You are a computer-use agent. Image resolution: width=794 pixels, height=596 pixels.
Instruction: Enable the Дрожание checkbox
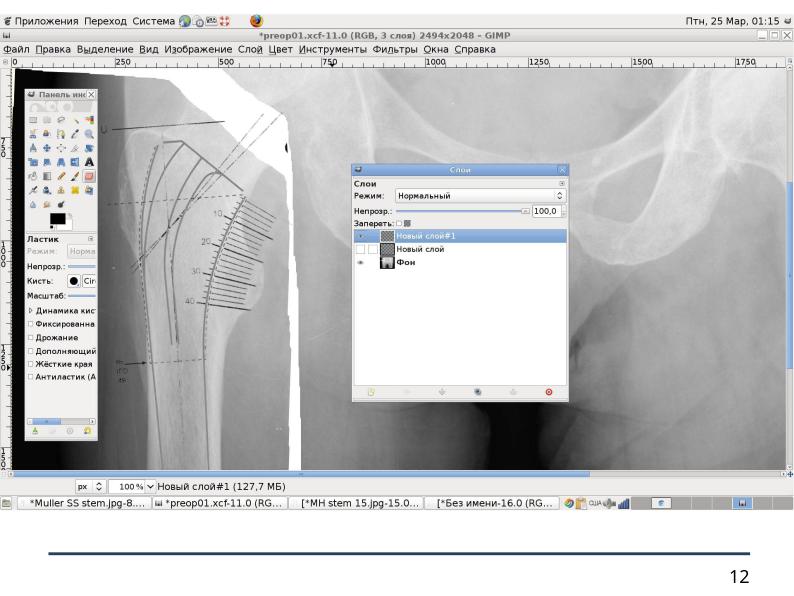click(x=31, y=338)
